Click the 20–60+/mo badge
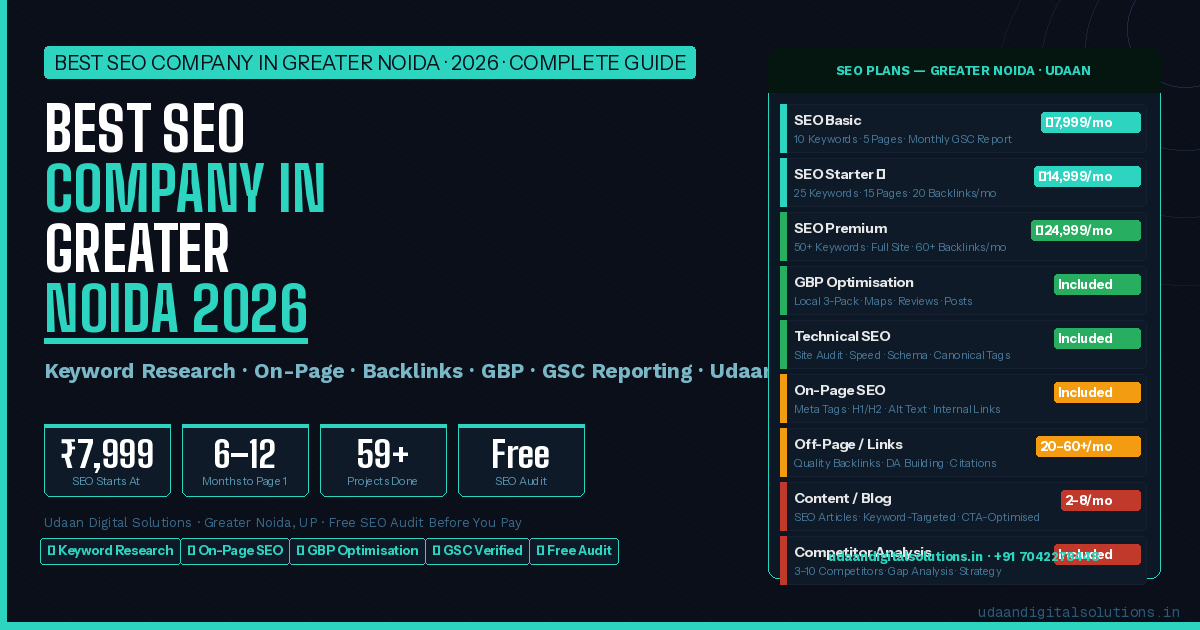The image size is (1200, 630). 1088,446
